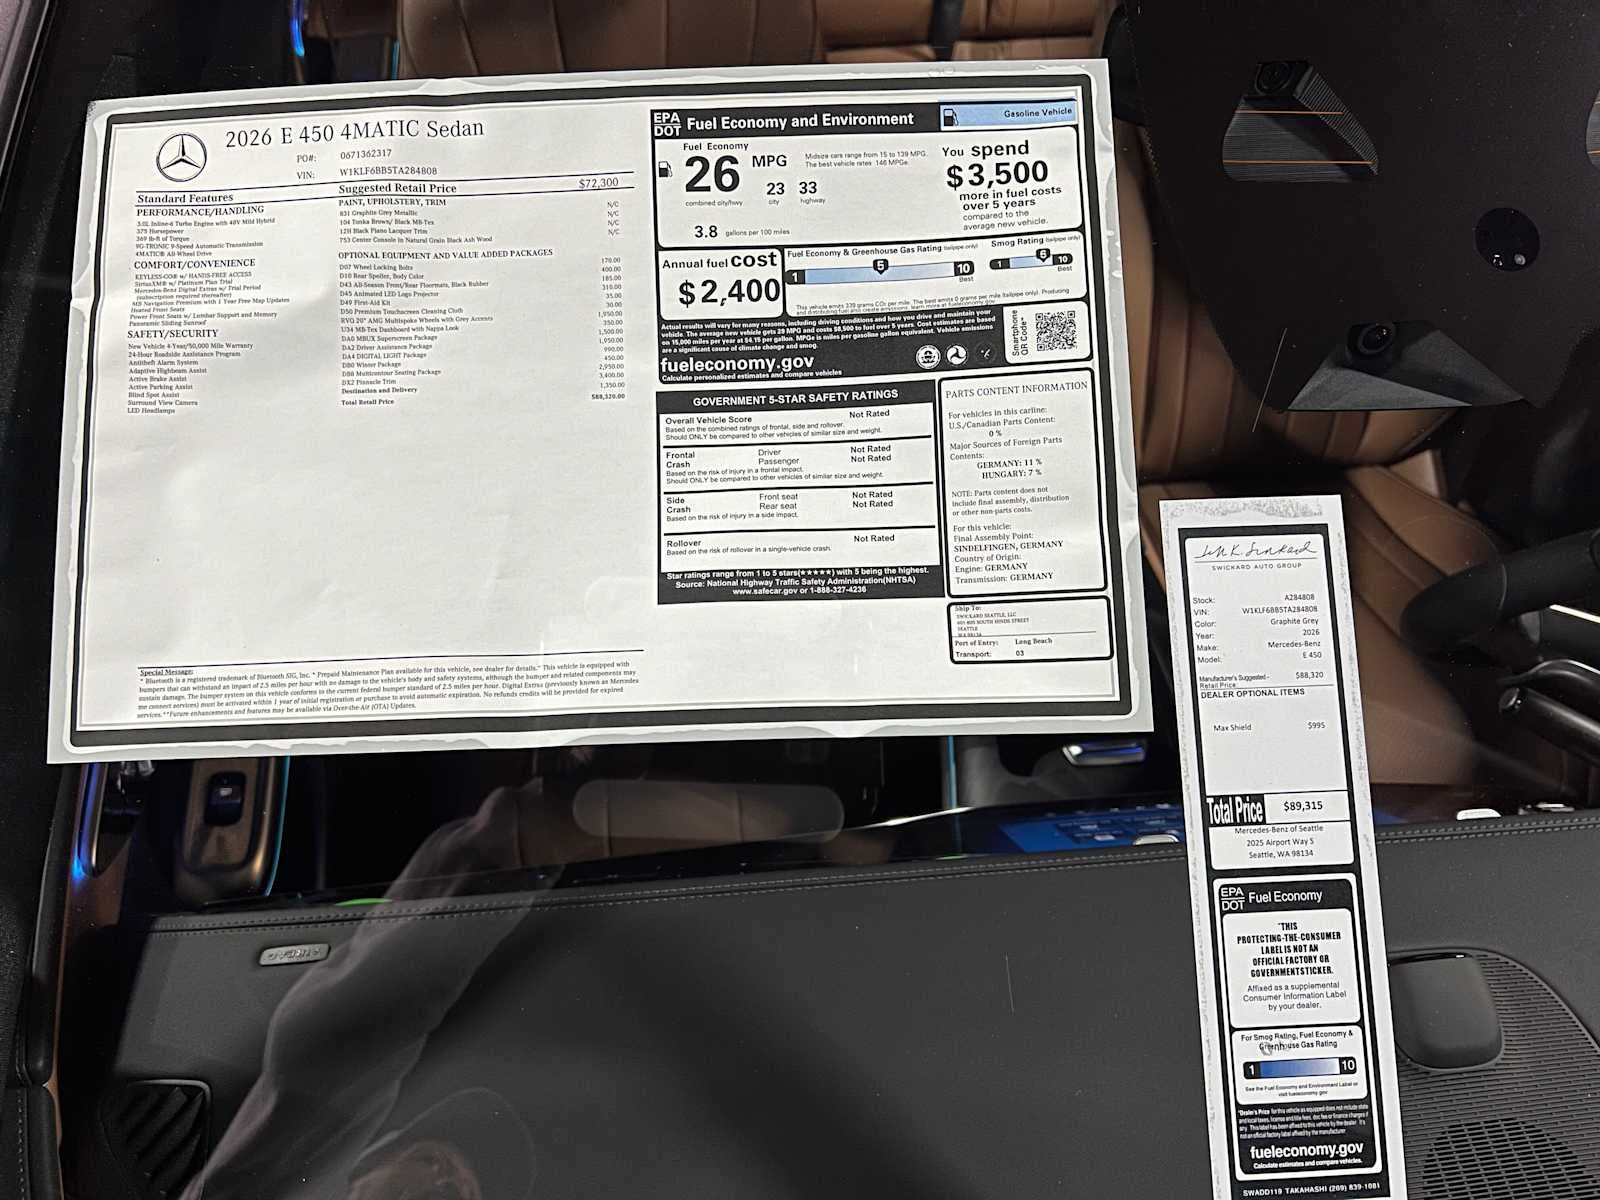Click the www.safercar.gov address
The height and width of the screenshot is (1200, 1600).
(765, 591)
